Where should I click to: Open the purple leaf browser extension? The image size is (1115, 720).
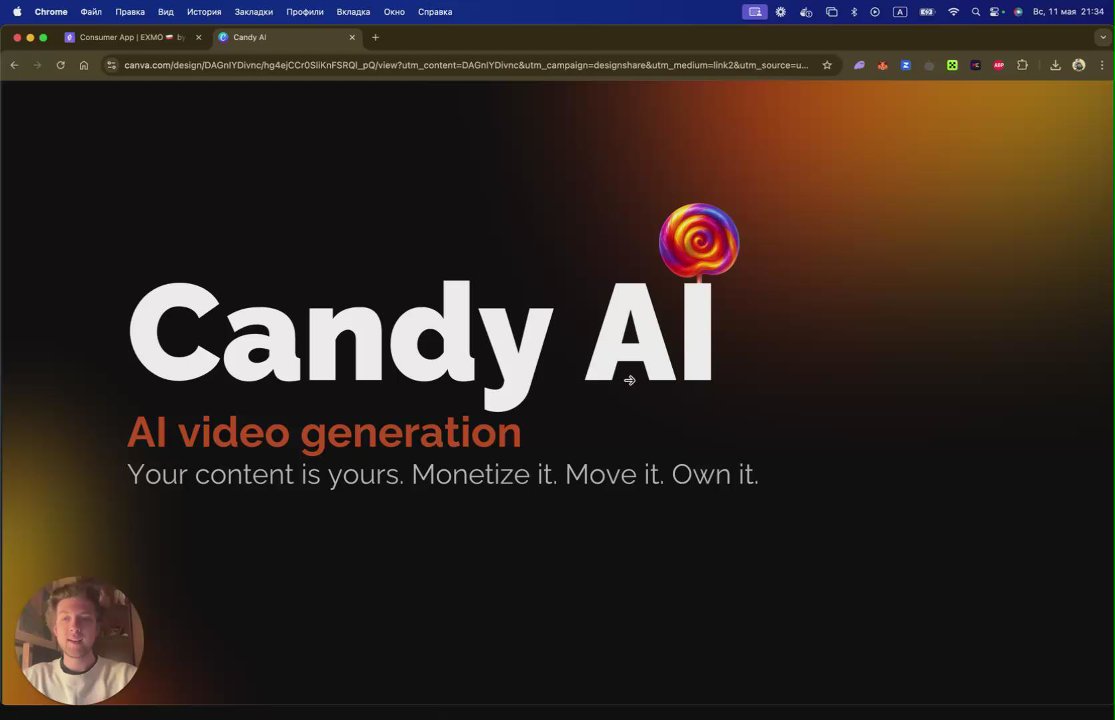click(859, 65)
